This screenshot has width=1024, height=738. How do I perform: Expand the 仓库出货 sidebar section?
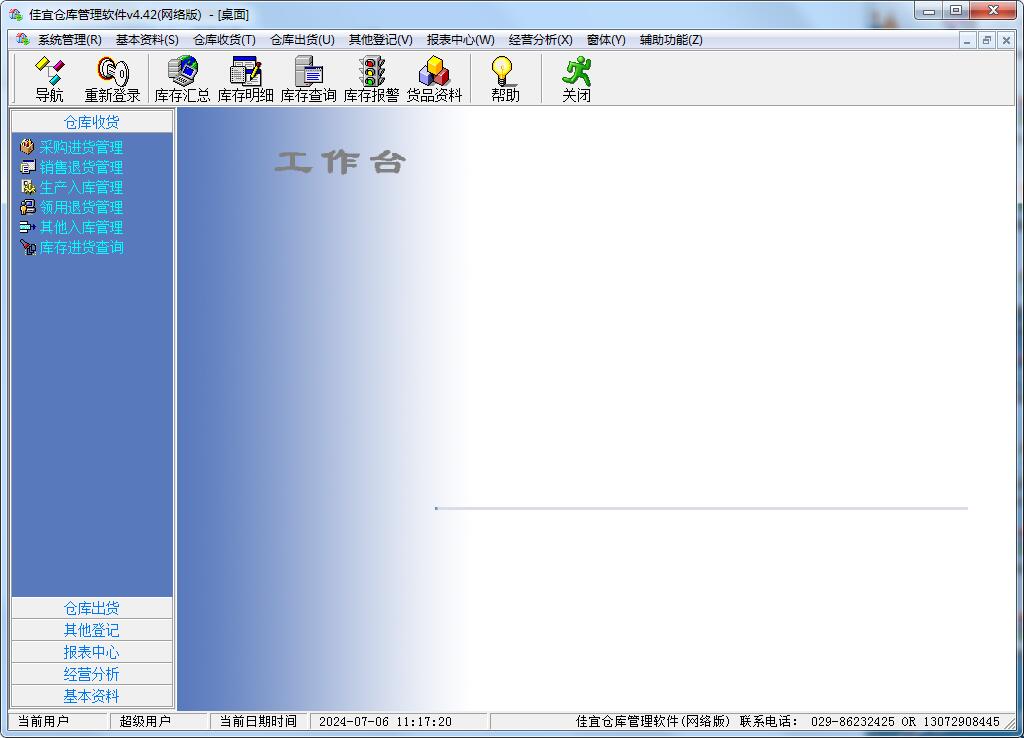(x=91, y=608)
